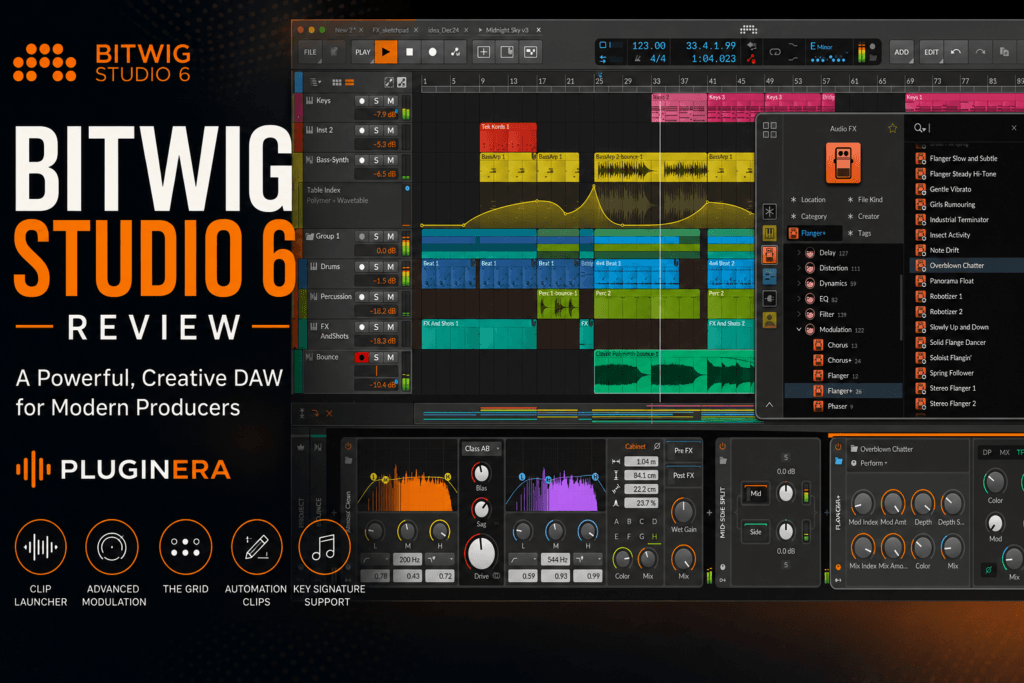Open the FILE menu
The height and width of the screenshot is (683, 1024).
pos(310,52)
